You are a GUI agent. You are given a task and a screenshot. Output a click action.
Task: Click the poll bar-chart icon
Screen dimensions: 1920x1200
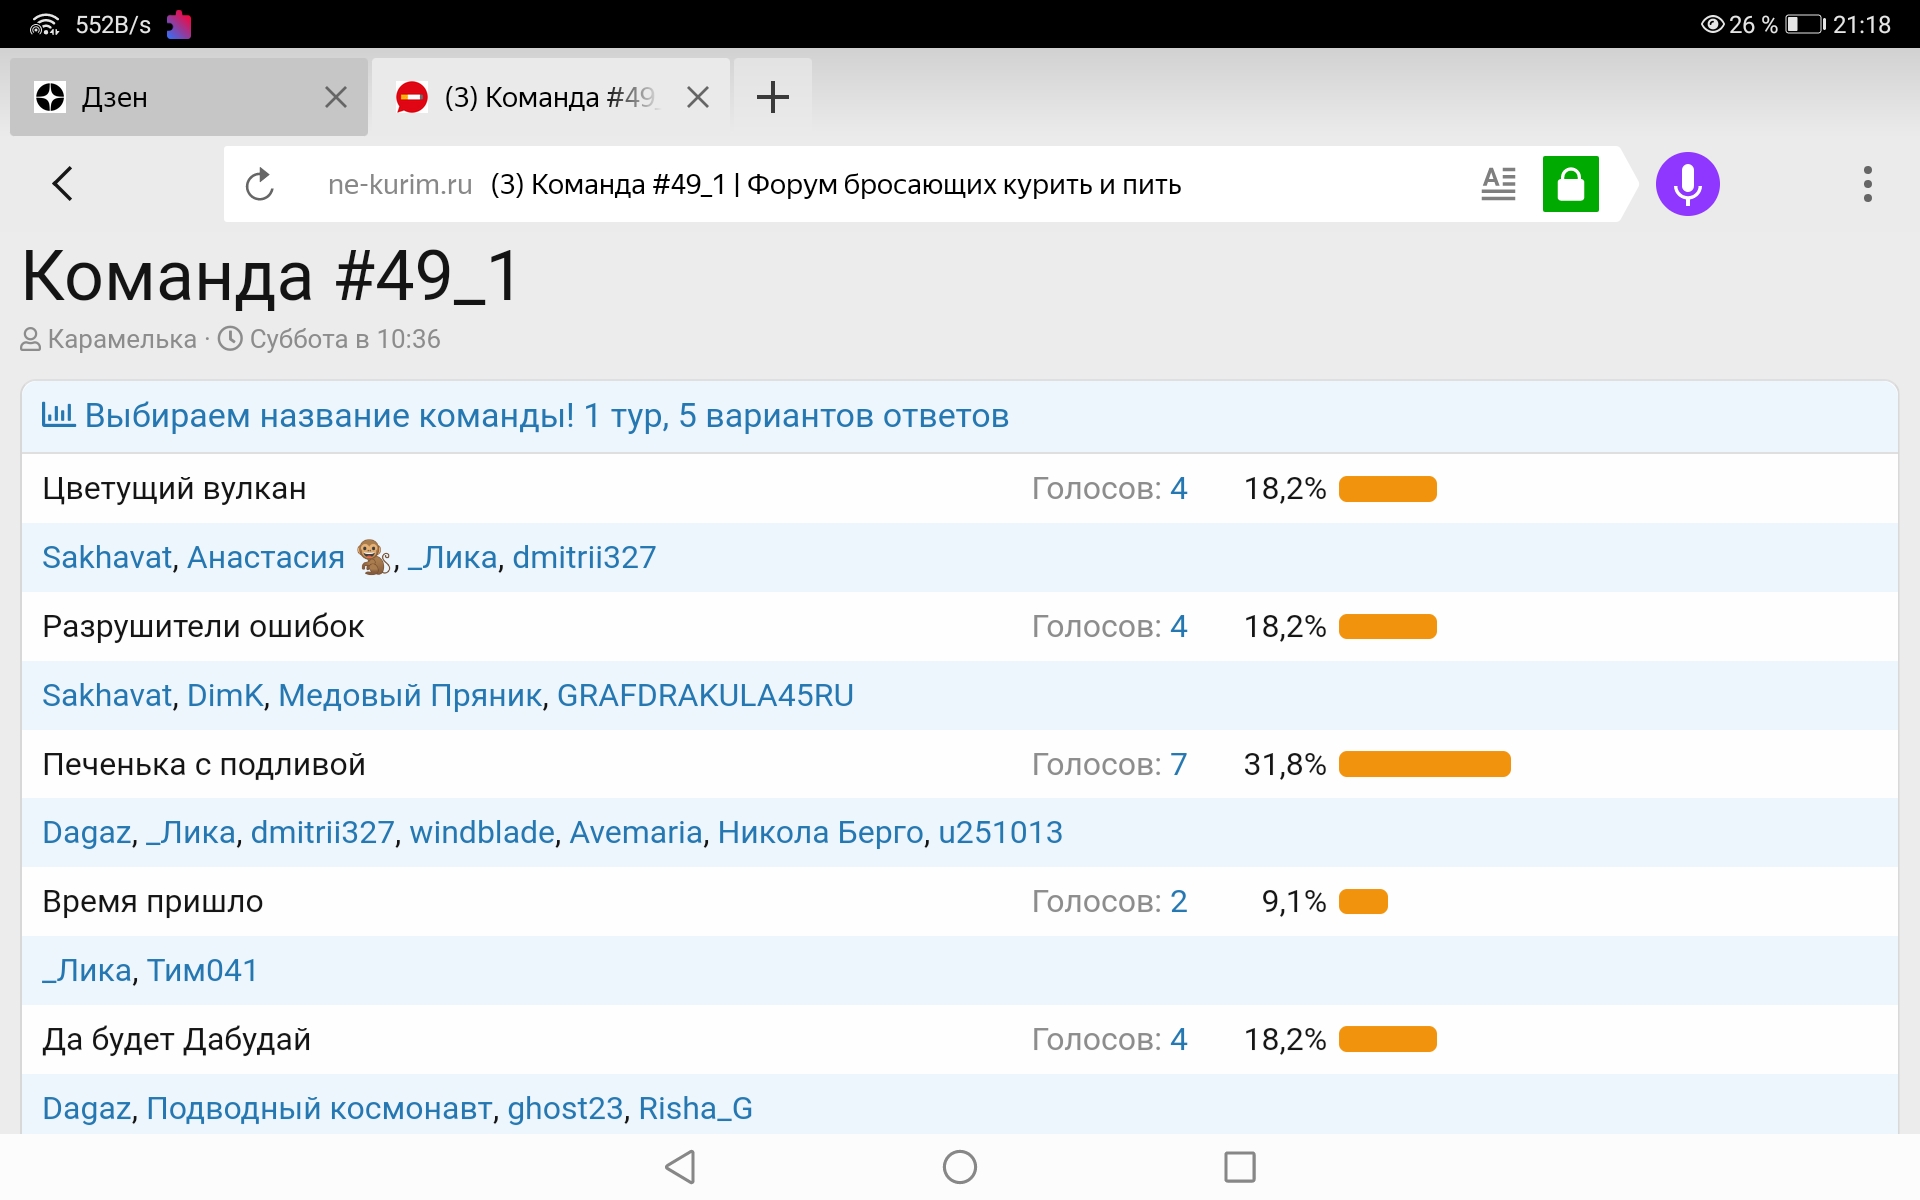(x=57, y=414)
